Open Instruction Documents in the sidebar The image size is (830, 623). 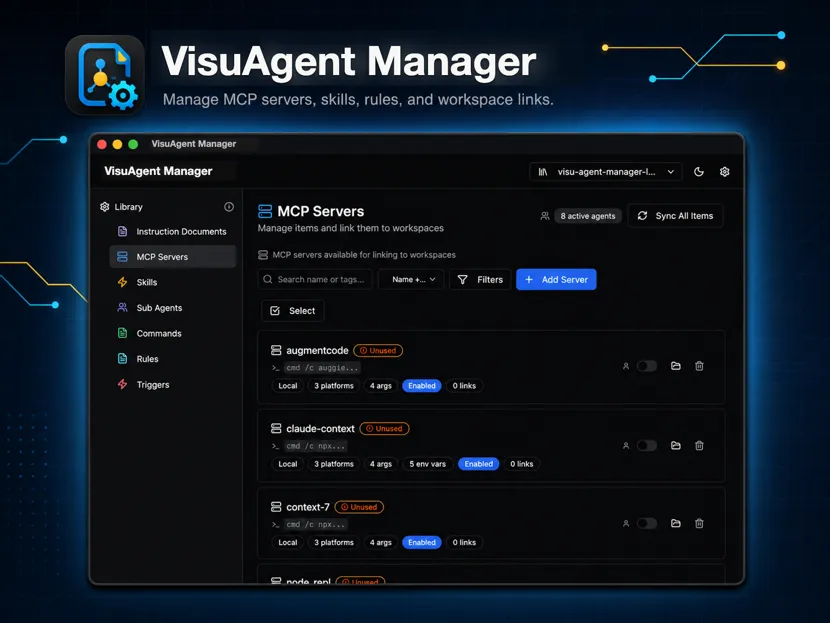173,231
